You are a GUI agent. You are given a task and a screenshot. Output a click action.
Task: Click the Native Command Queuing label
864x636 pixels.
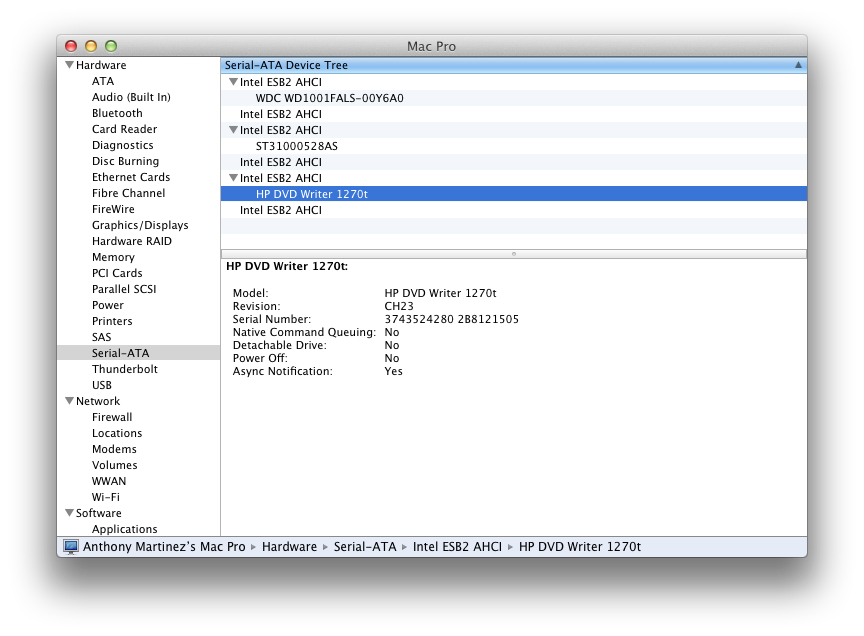pyautogui.click(x=304, y=332)
